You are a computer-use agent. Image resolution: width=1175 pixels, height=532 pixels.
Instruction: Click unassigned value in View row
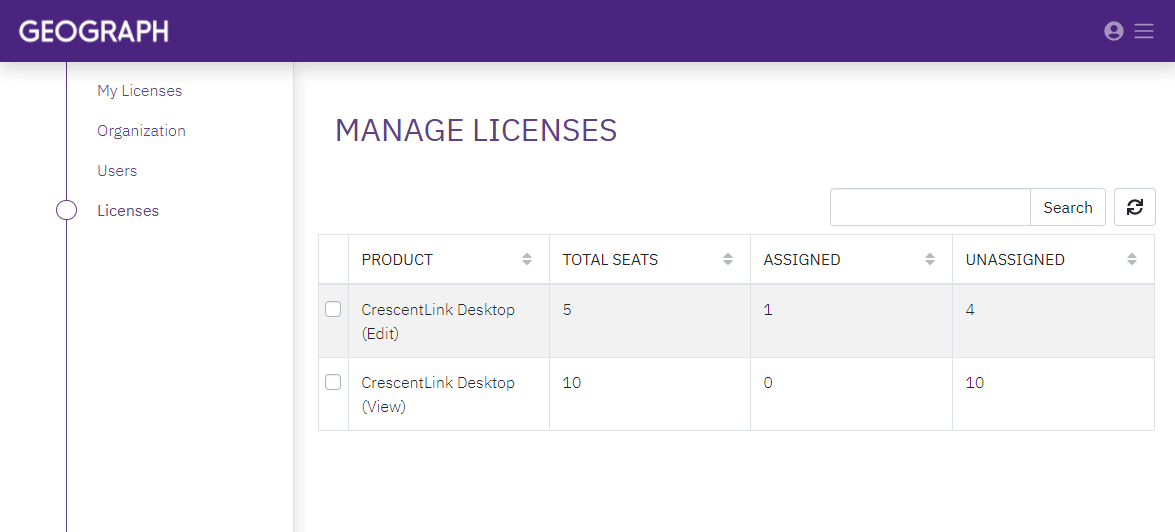coord(975,383)
